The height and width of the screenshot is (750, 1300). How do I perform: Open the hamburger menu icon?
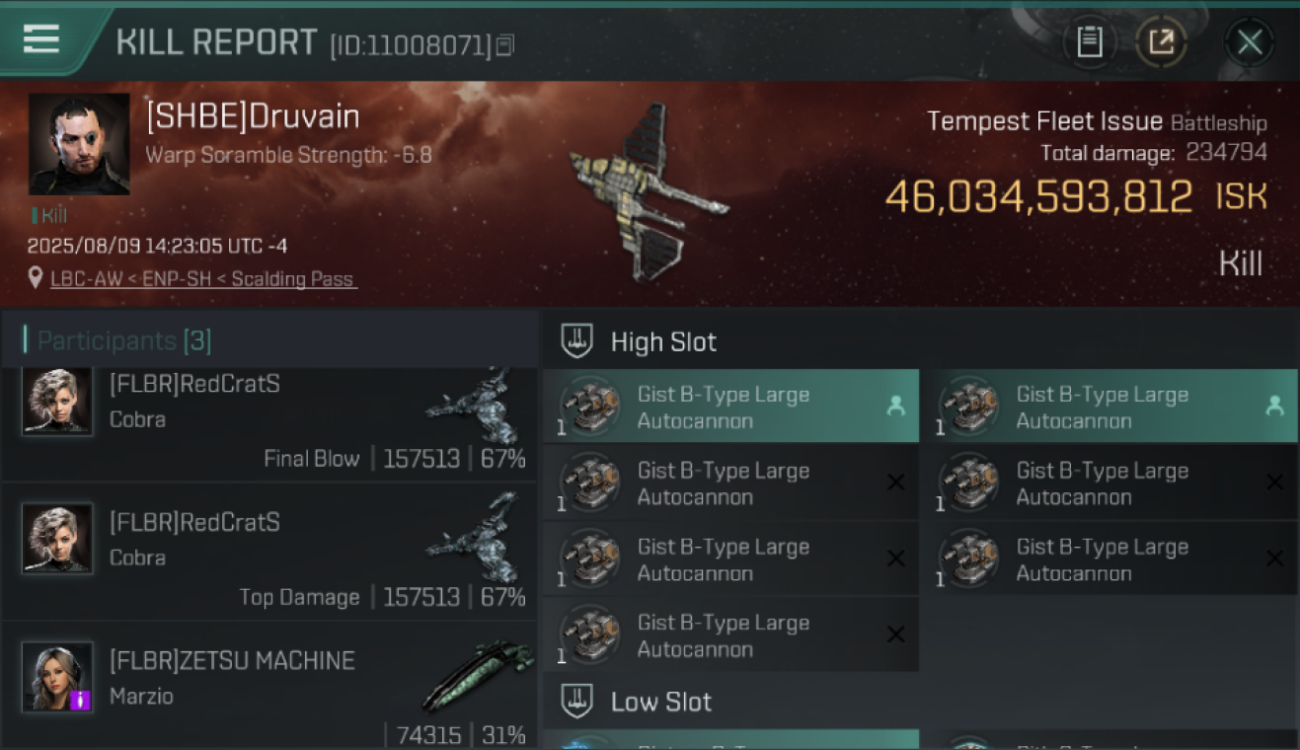tap(41, 39)
